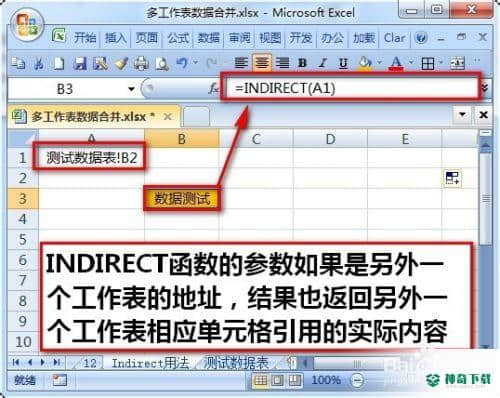Toggle Bold formatting
The height and width of the screenshot is (398, 500).
pos(302,63)
